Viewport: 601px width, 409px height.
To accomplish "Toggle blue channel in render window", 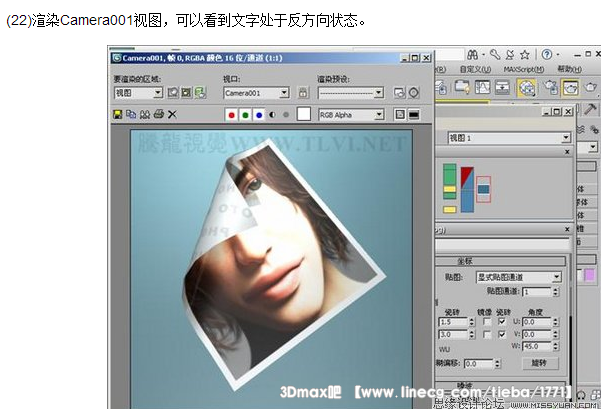I will click(x=259, y=115).
